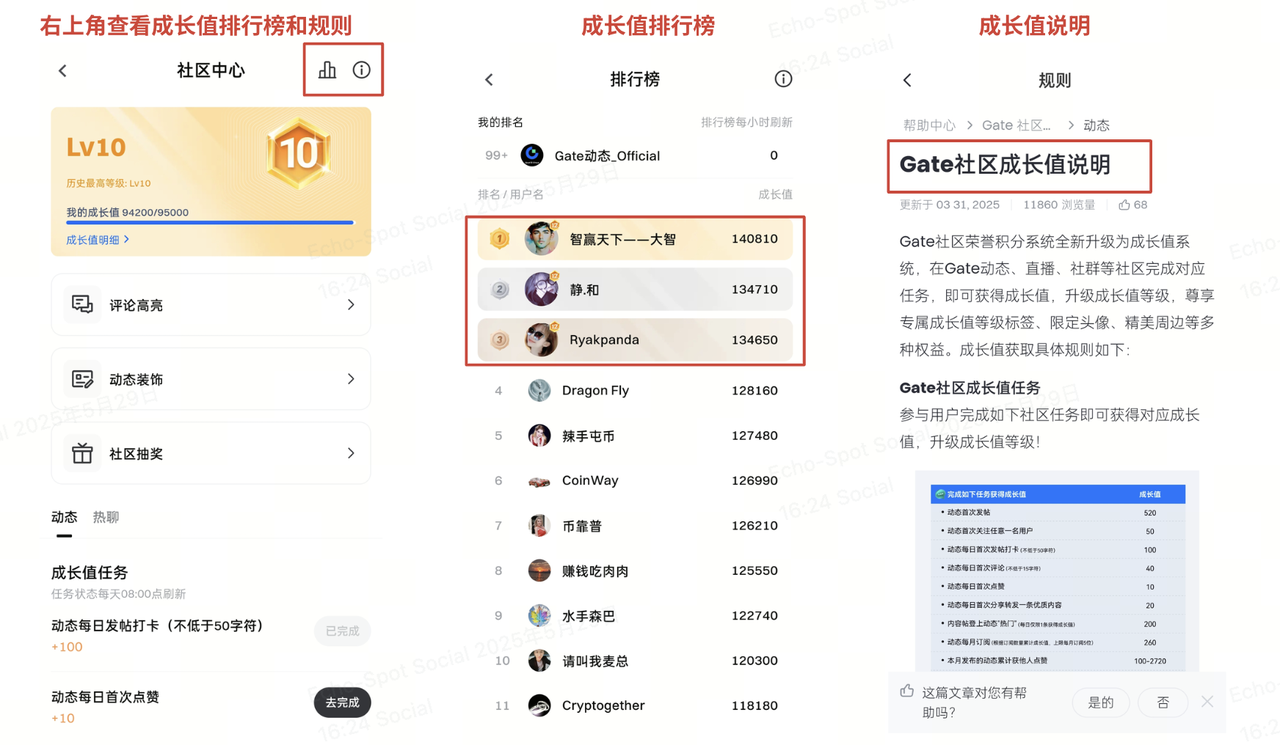The image size is (1280, 745).
Task: Open the leaderboard bar chart icon
Action: coord(327,70)
